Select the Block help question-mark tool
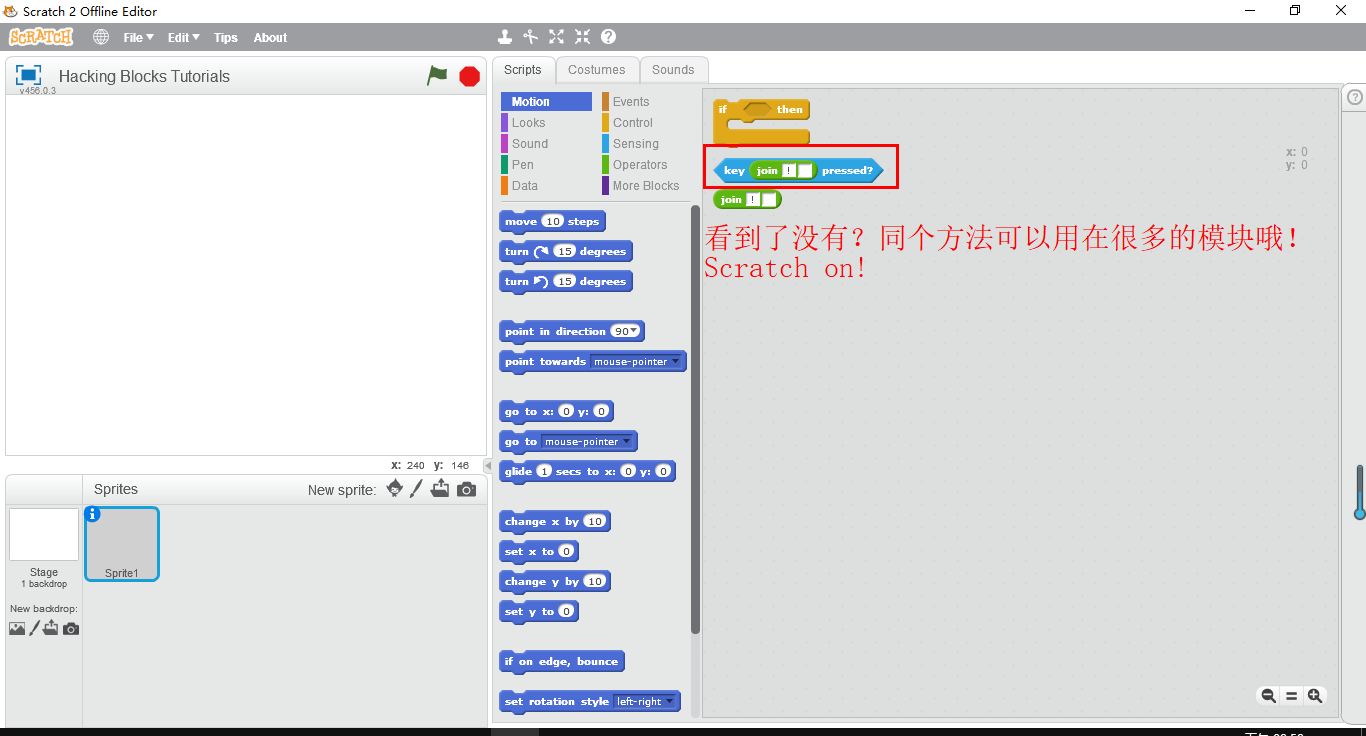Viewport: 1366px width, 736px height. coord(608,37)
